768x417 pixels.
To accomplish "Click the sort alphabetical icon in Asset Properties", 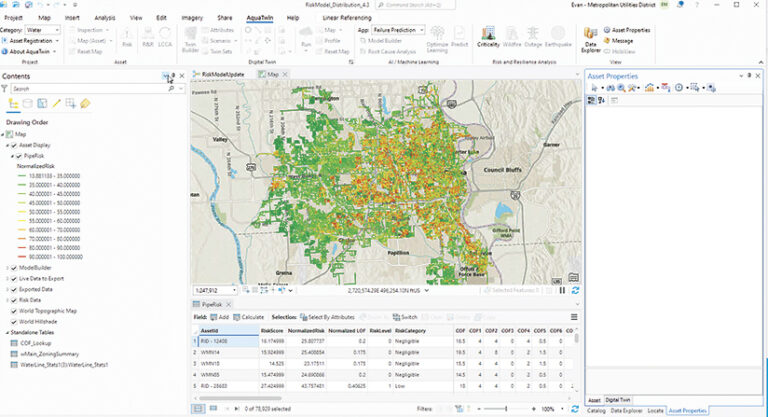I will click(601, 100).
